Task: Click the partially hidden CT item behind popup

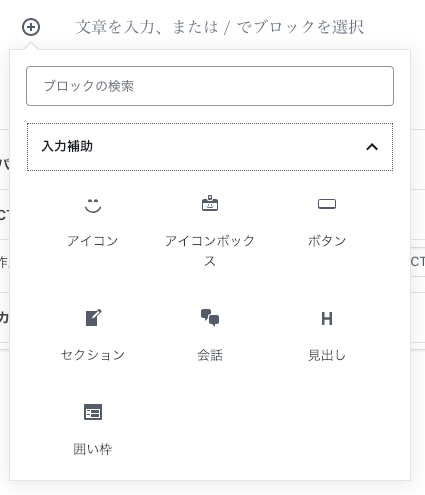Action: point(418,262)
